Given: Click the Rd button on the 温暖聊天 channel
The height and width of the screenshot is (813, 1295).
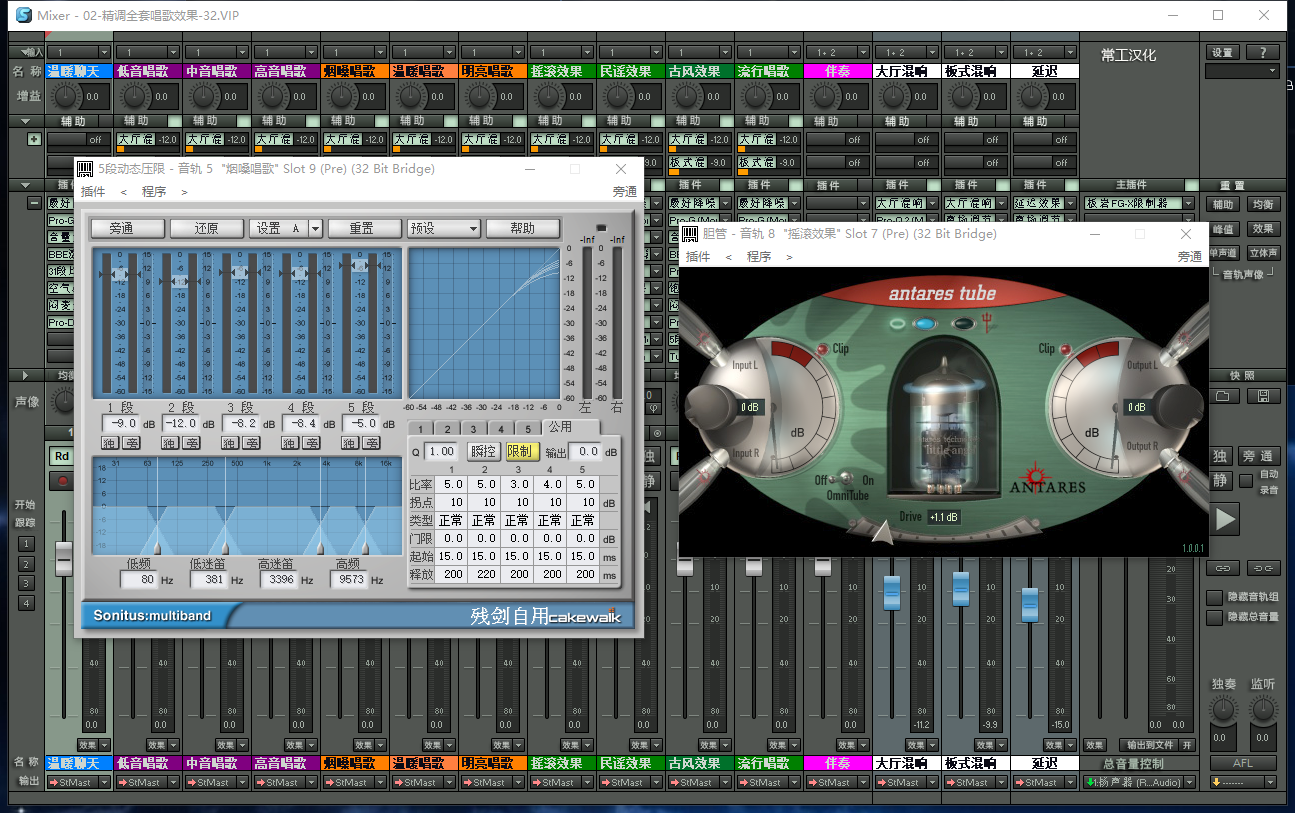Looking at the screenshot, I should coord(62,457).
